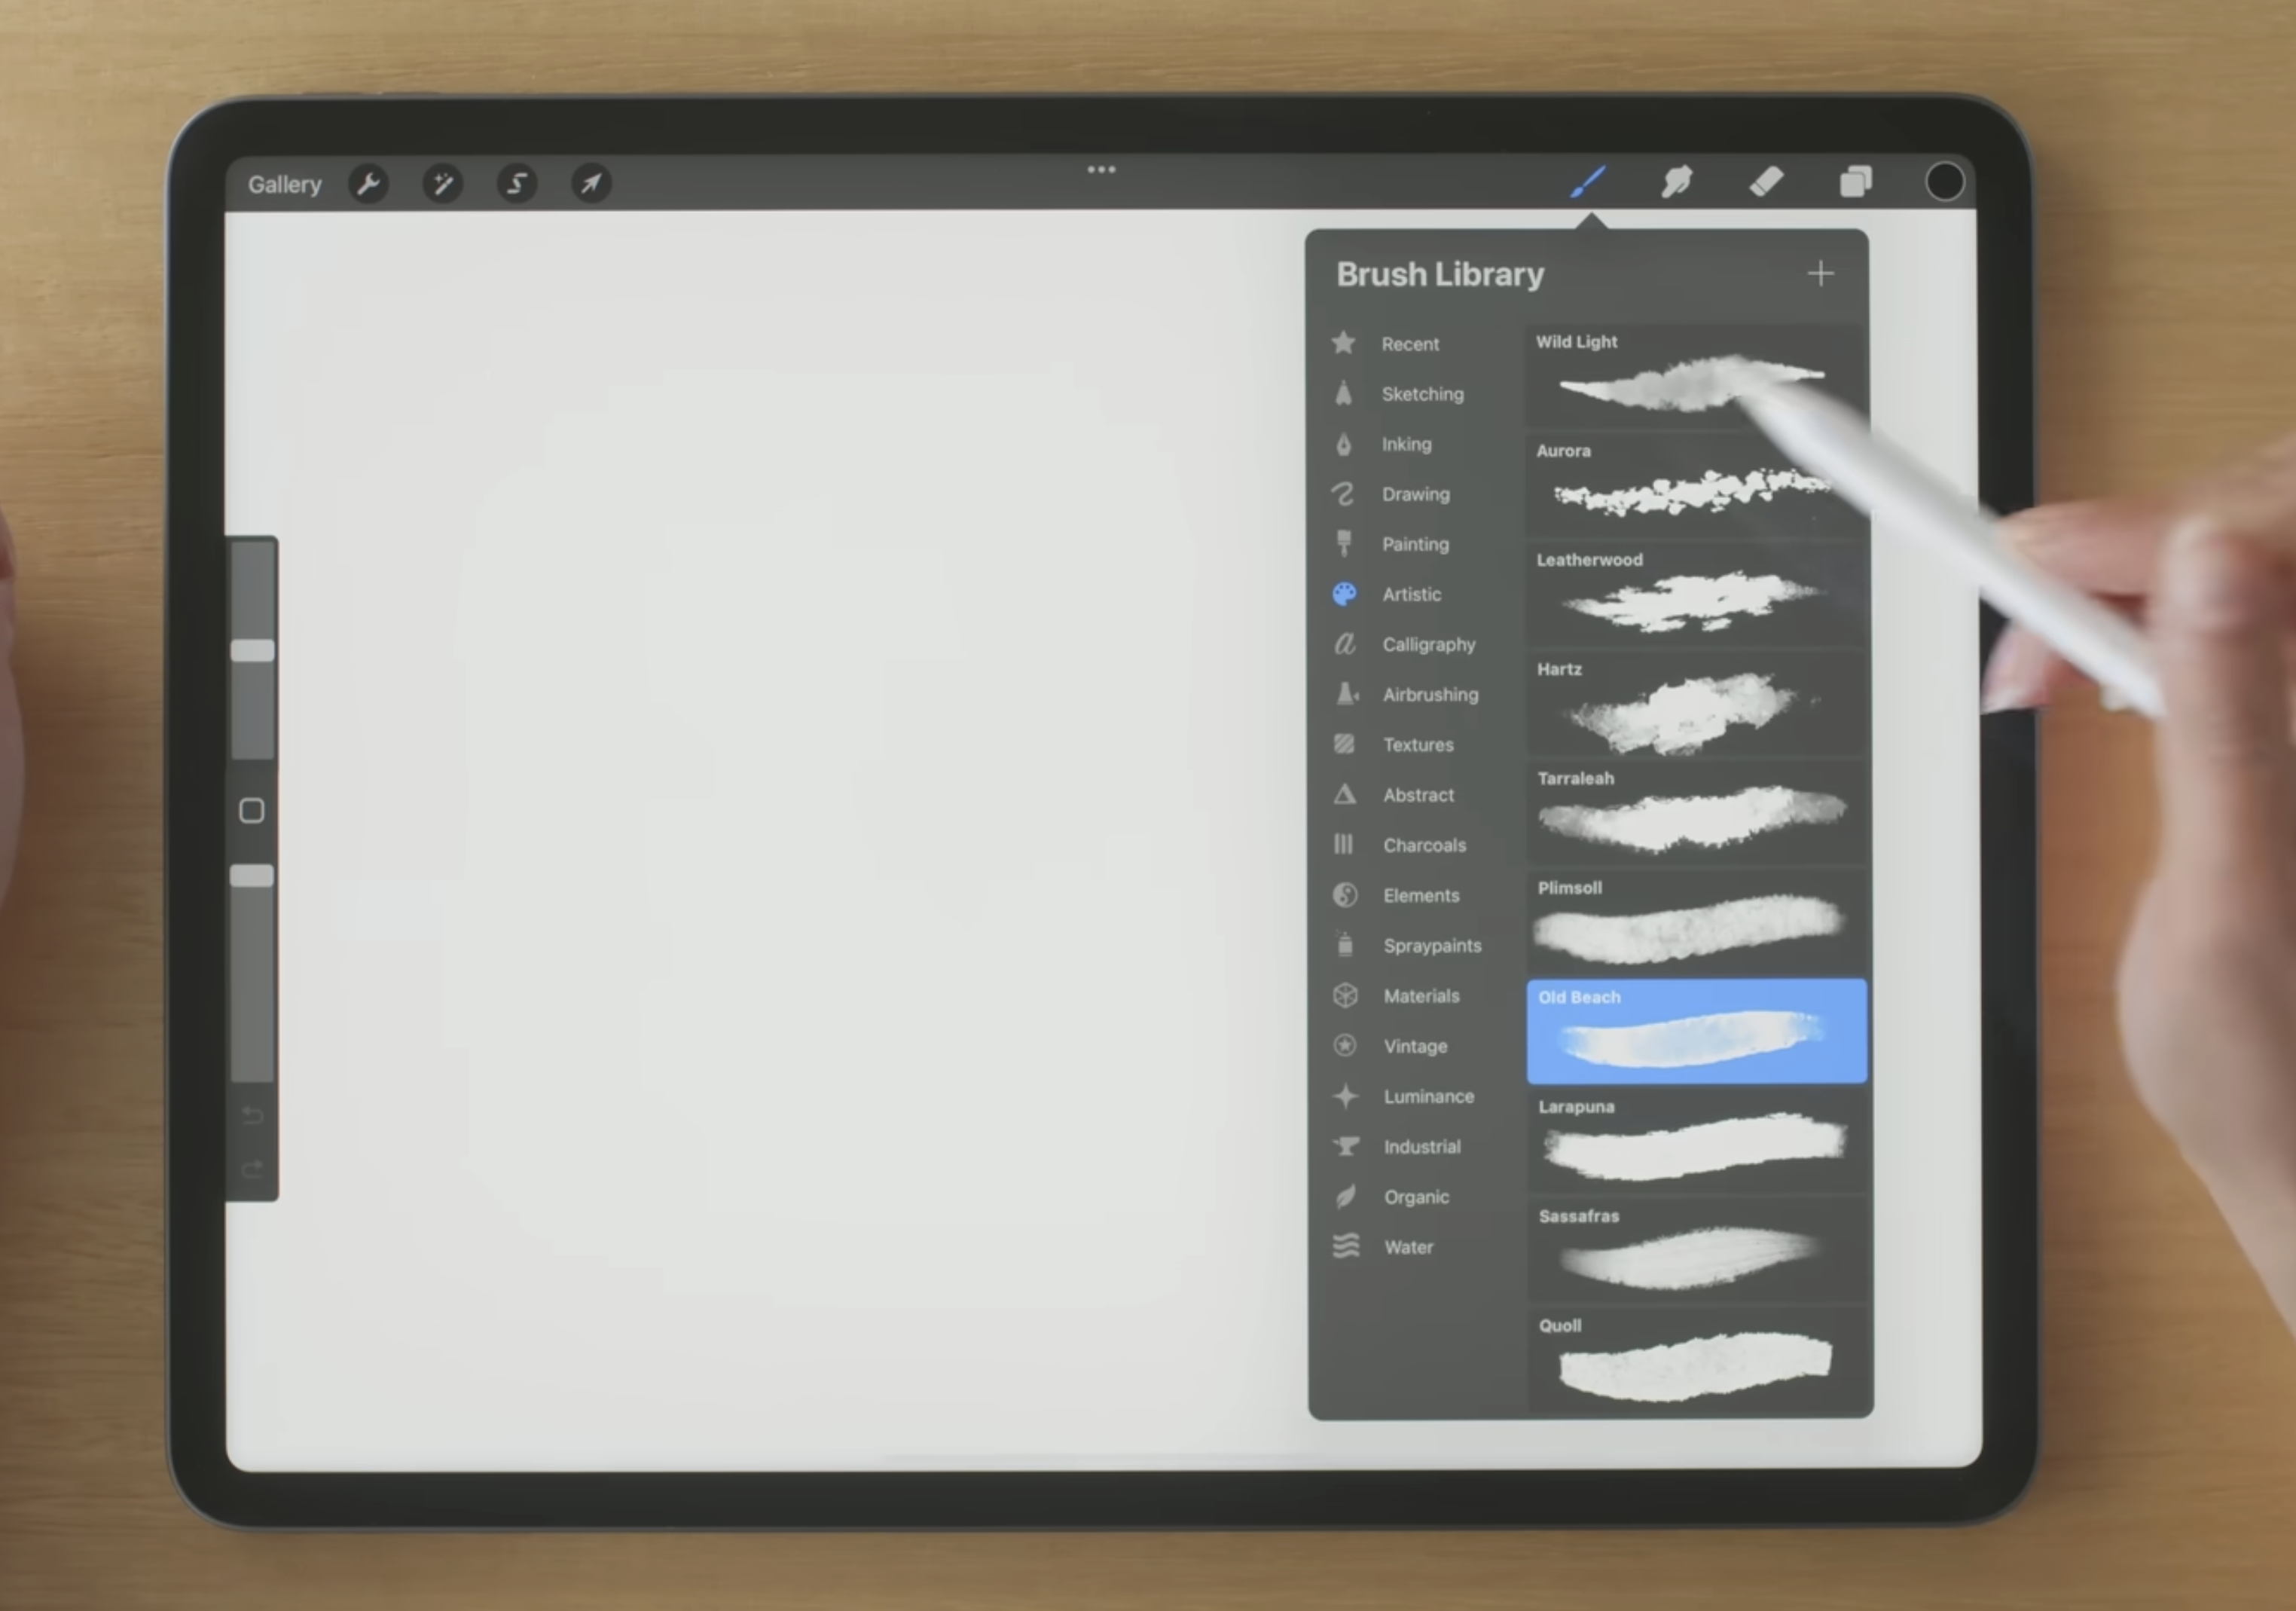Select the Sassafras brush
Screen dimensions: 2296x1611
click(x=1695, y=1252)
